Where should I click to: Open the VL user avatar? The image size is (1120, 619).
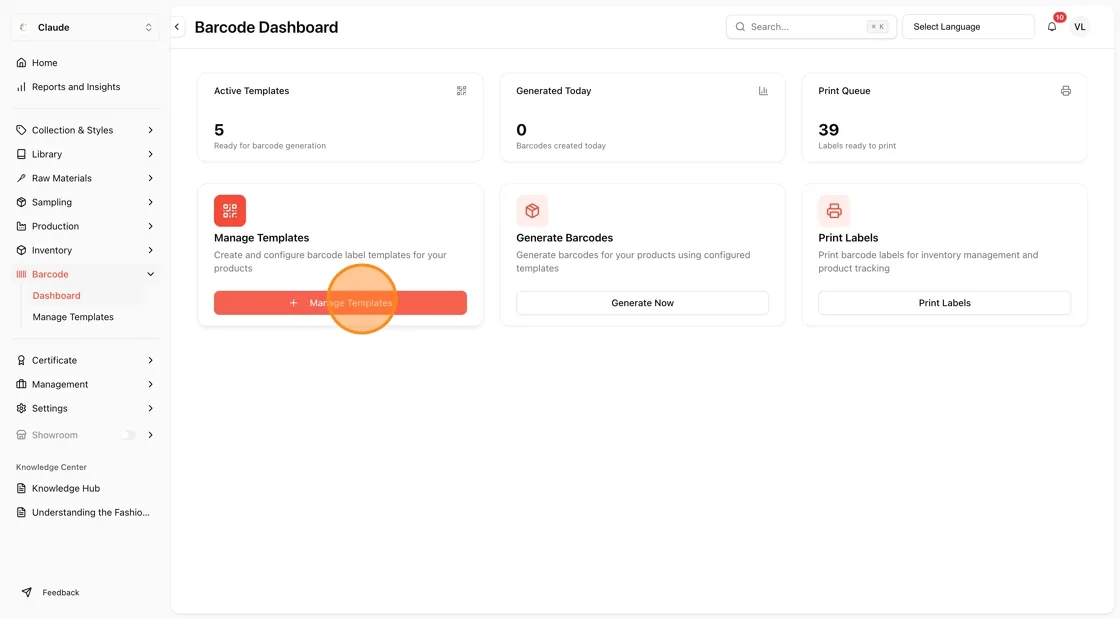(1080, 27)
